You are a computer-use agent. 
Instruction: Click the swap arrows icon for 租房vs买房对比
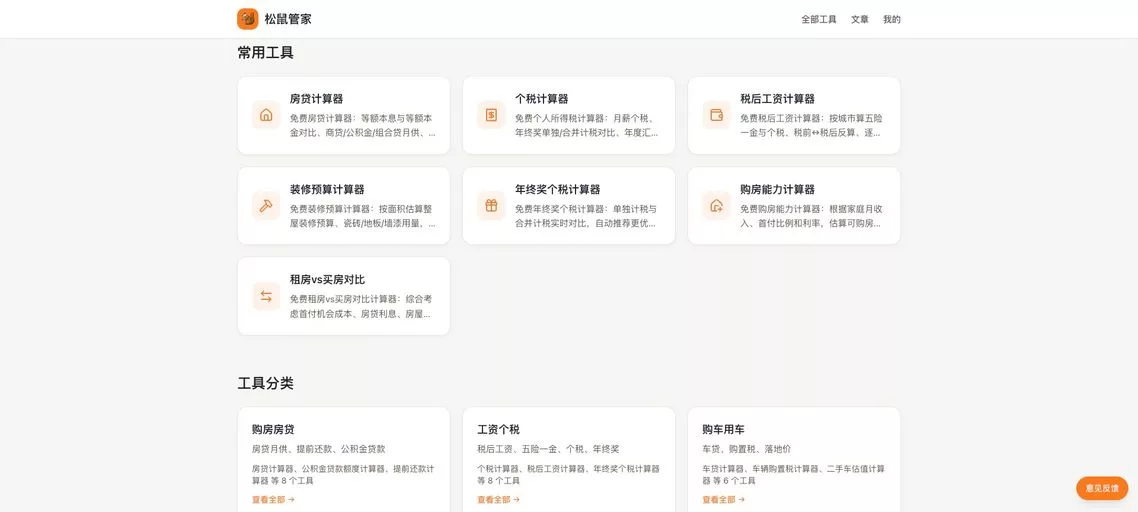266,296
